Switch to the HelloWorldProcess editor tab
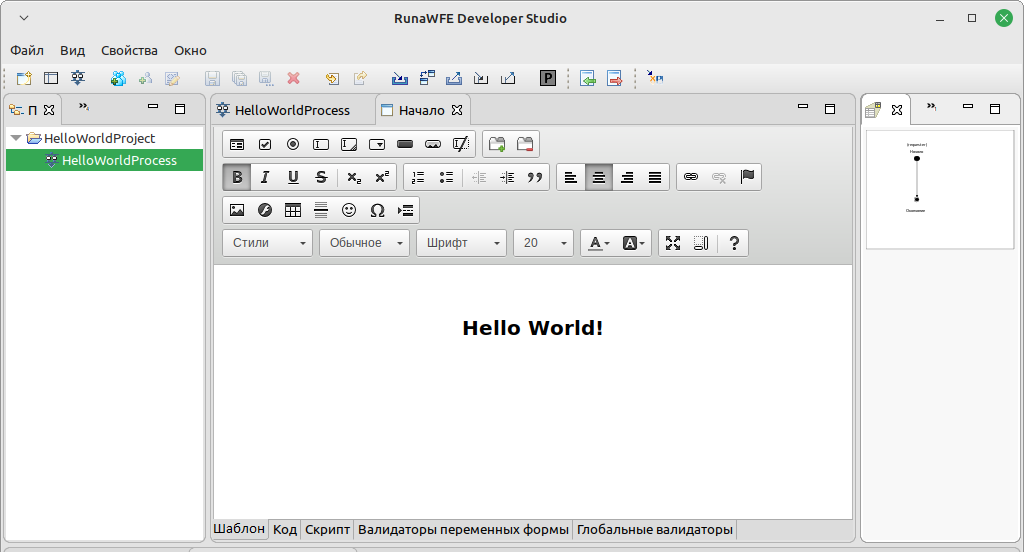Screen dimensions: 1024x552 point(292,110)
